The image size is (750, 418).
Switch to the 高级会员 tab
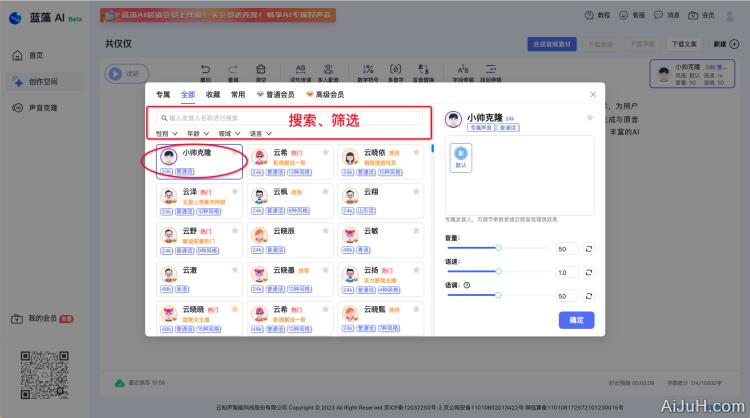(x=326, y=94)
